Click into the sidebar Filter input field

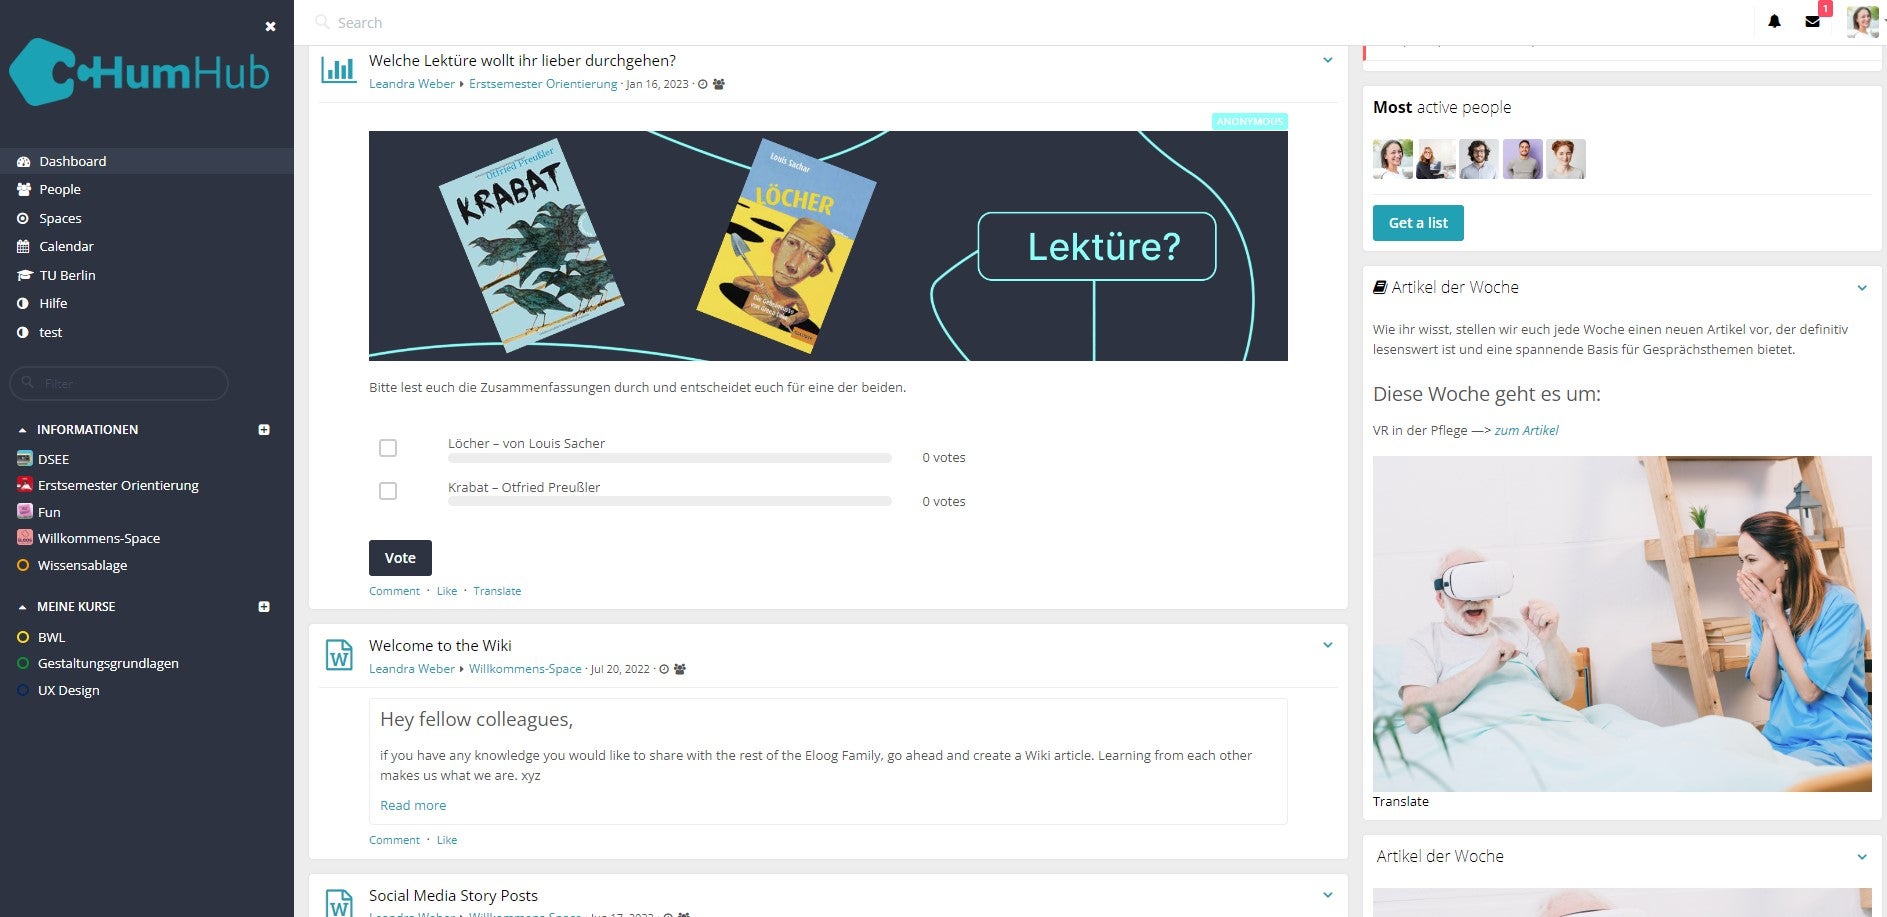coord(120,383)
